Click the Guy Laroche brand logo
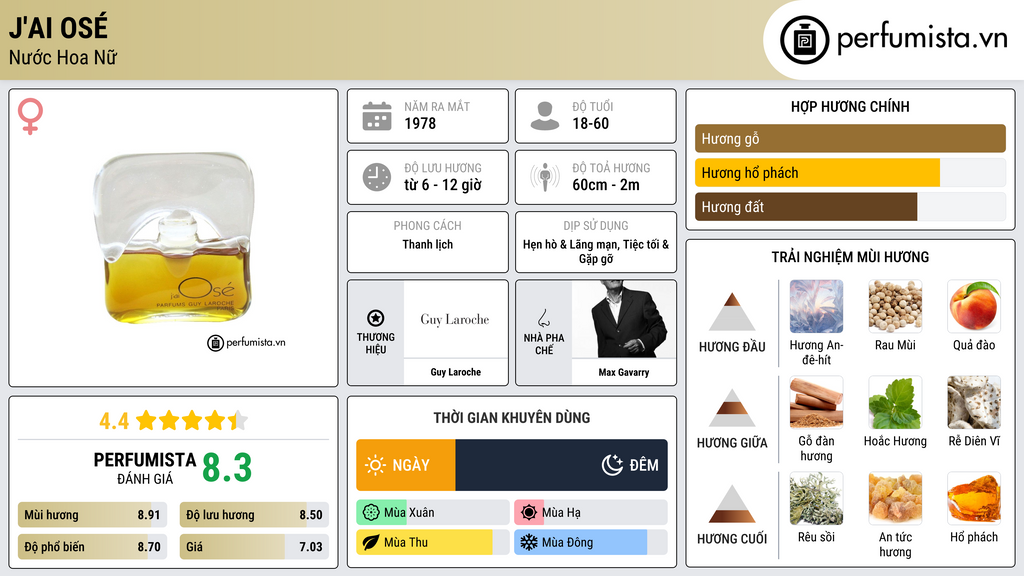This screenshot has width=1024, height=576. (x=455, y=319)
